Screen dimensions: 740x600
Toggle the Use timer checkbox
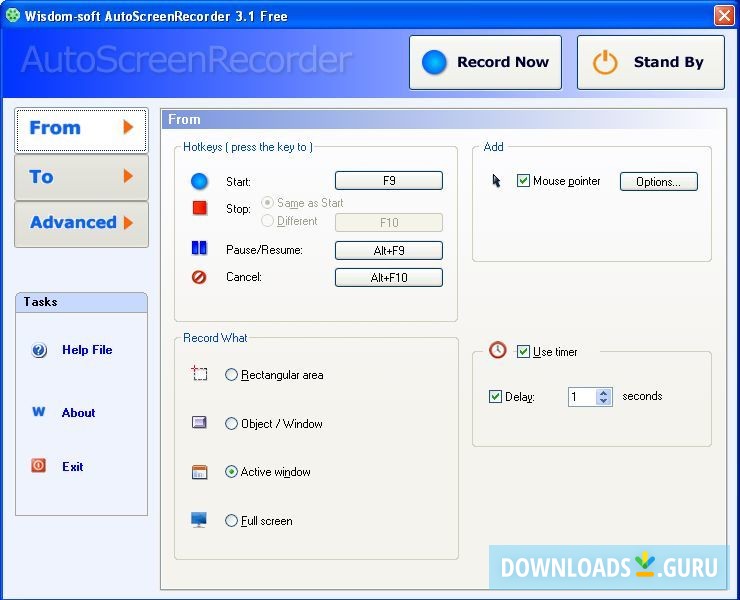[523, 351]
